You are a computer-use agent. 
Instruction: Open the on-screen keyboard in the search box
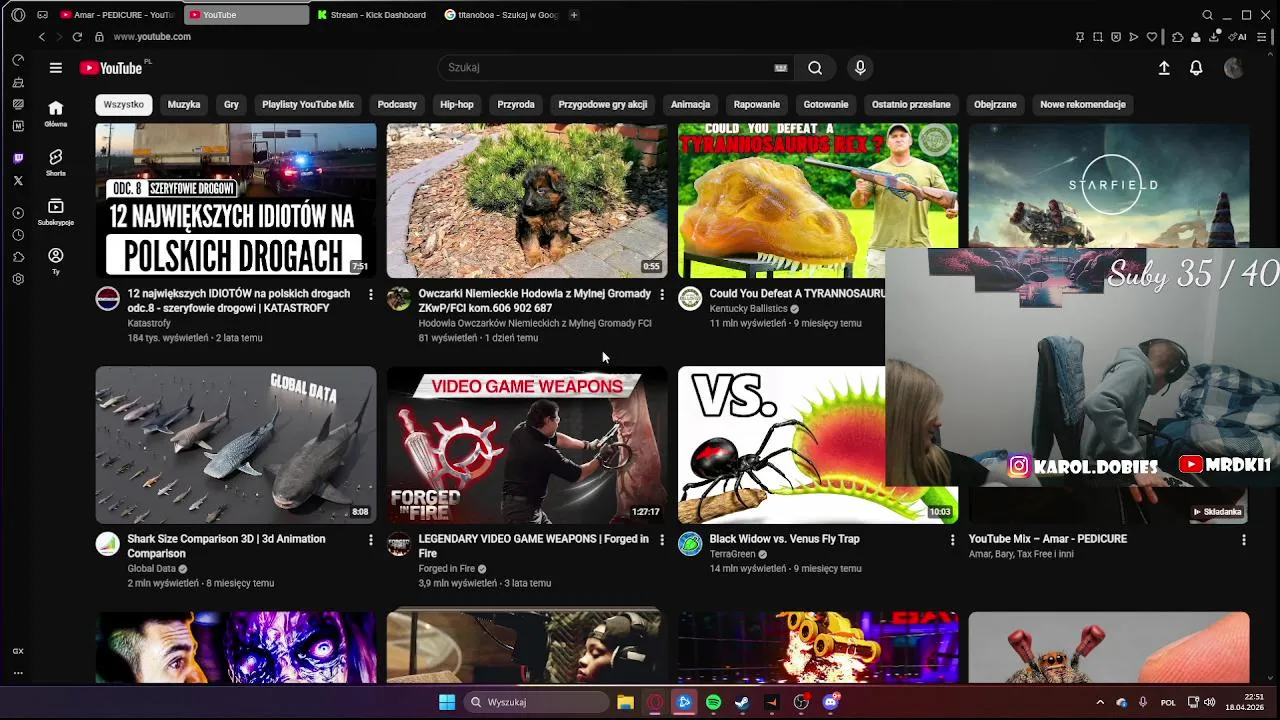(x=781, y=68)
